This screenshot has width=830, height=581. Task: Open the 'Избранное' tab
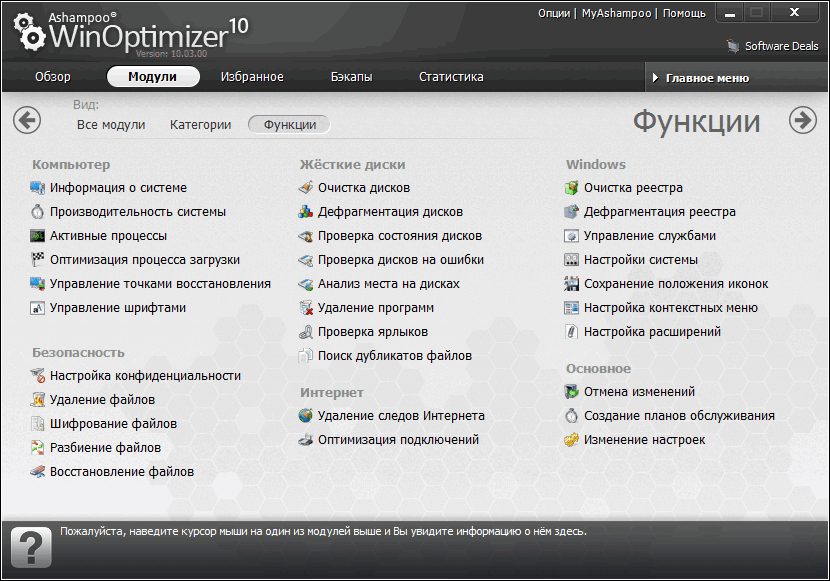(252, 77)
